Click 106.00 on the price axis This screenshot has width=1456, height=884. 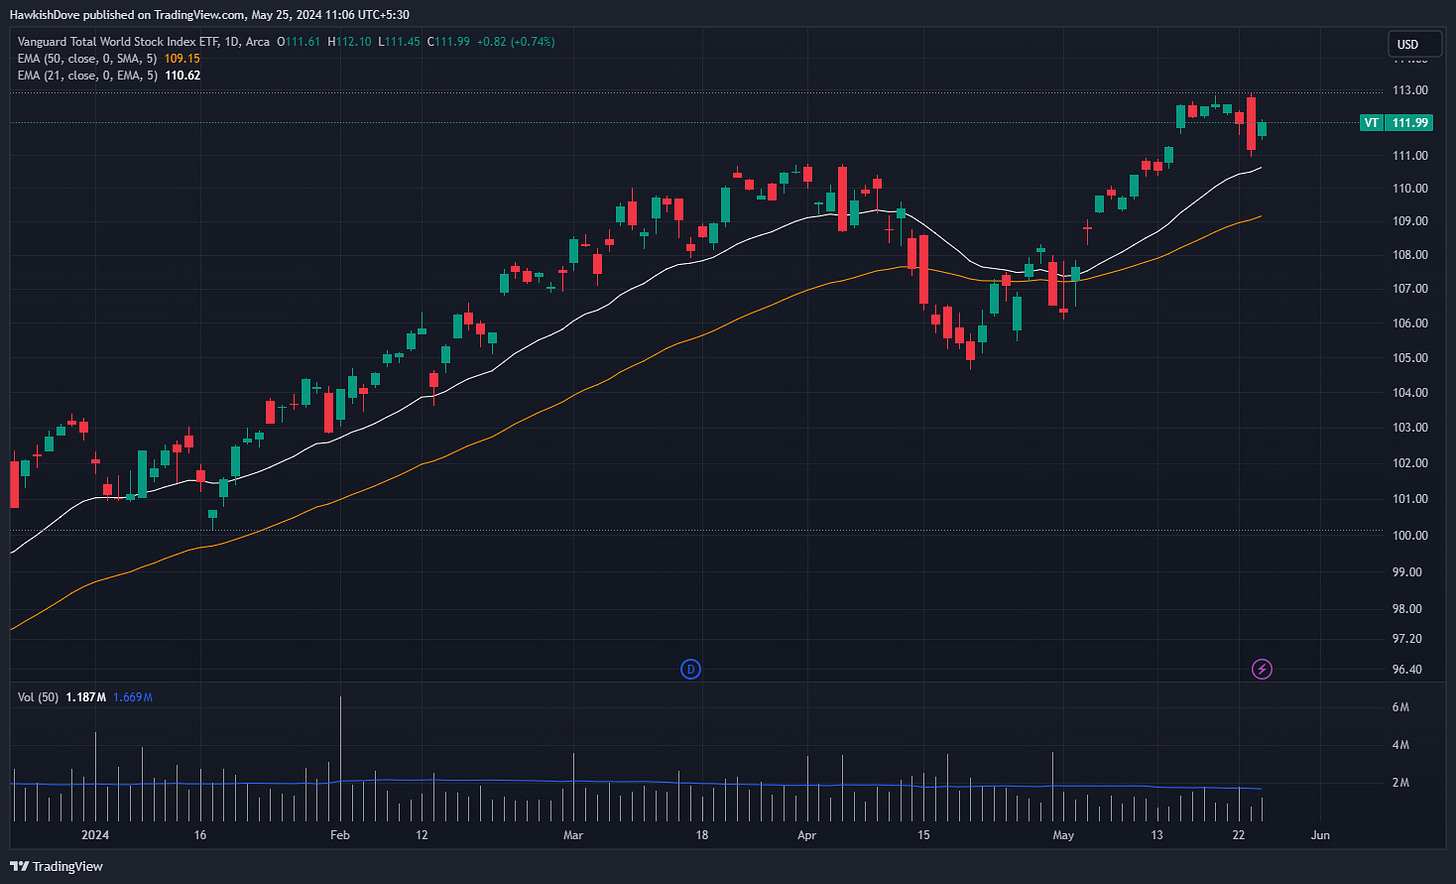point(1410,323)
